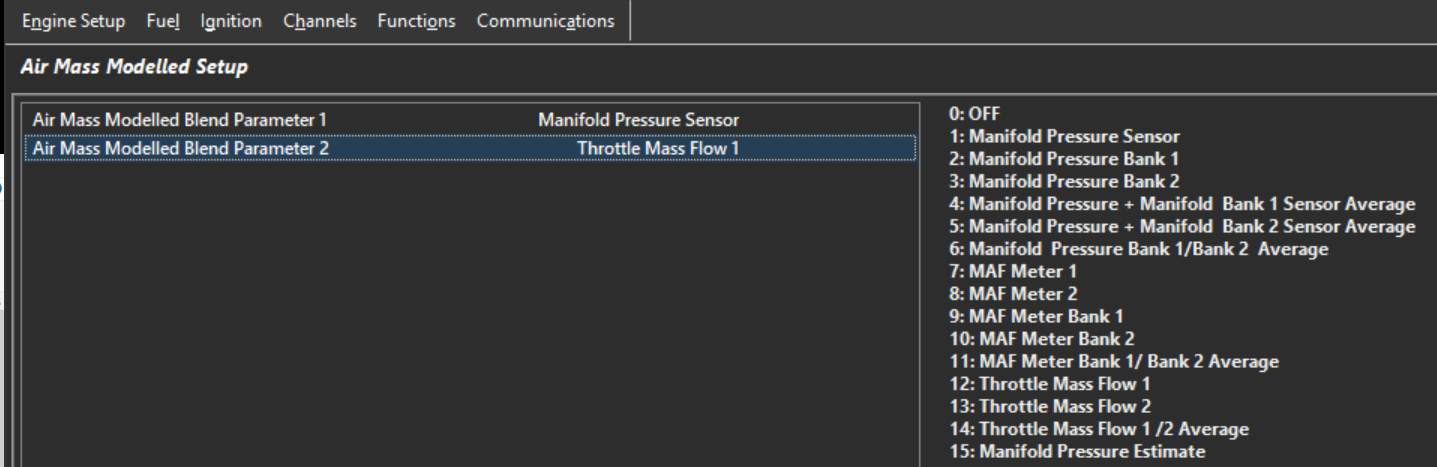Choose option 14: Throttle Mass Flow 1/2 Average
Viewport: 1437px width, 467px height.
[1096, 429]
